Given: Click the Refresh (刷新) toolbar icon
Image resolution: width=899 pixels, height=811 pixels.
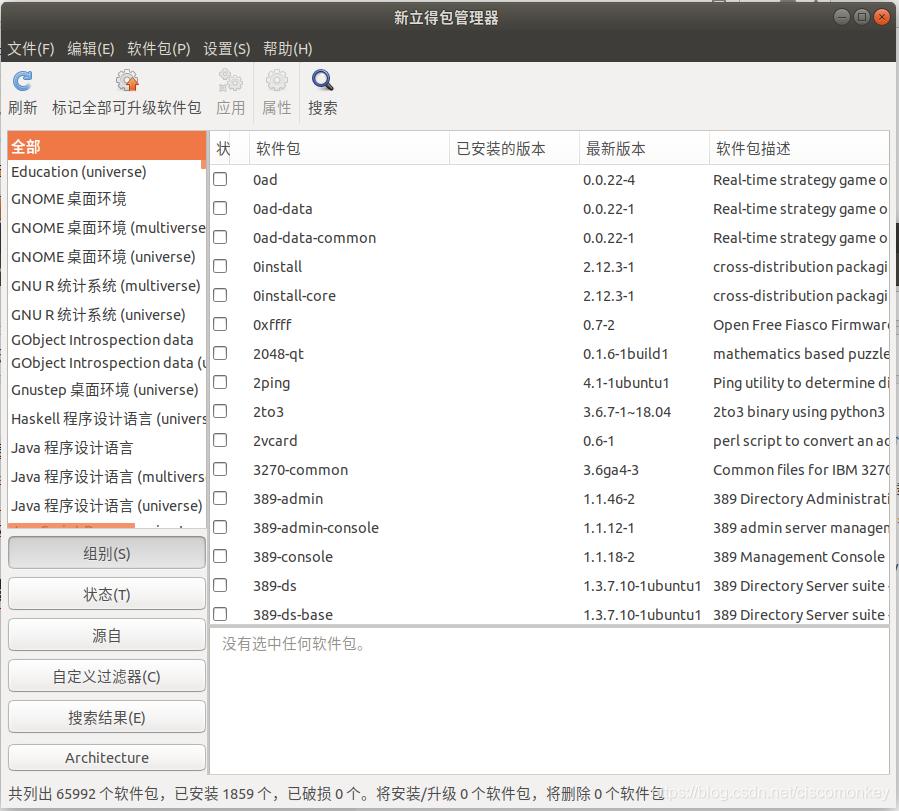Looking at the screenshot, I should (22, 81).
